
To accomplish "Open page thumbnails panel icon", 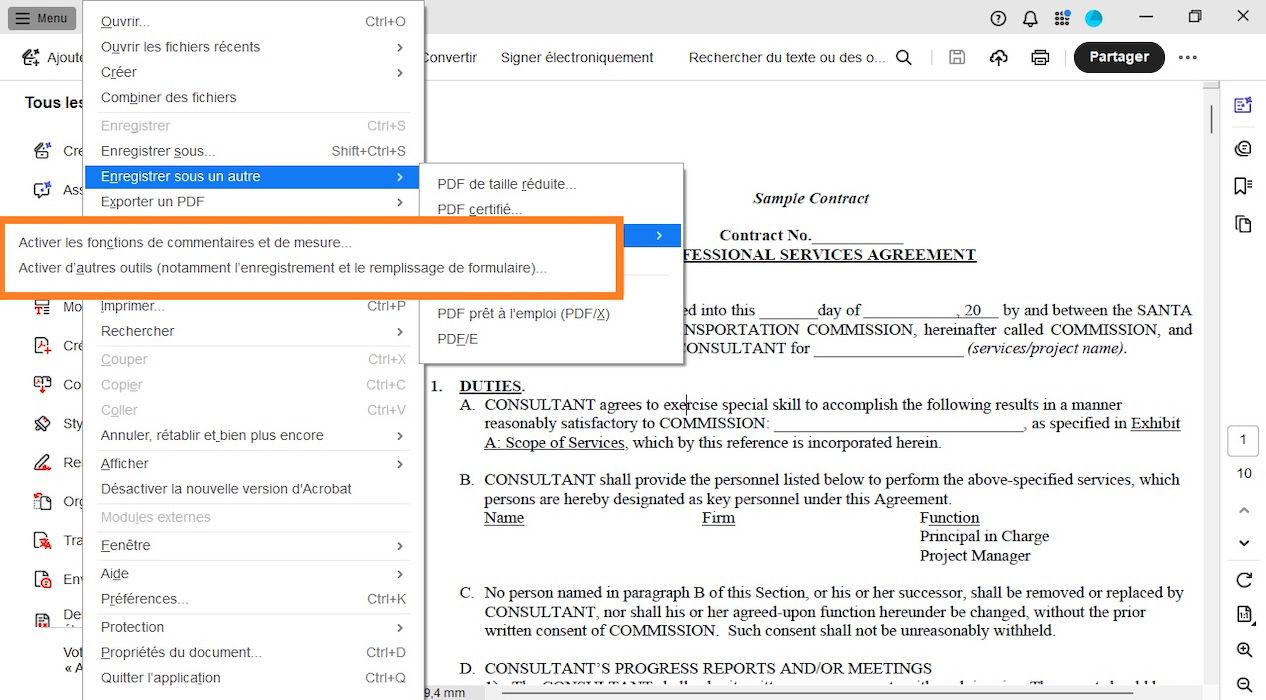I will 1243,224.
